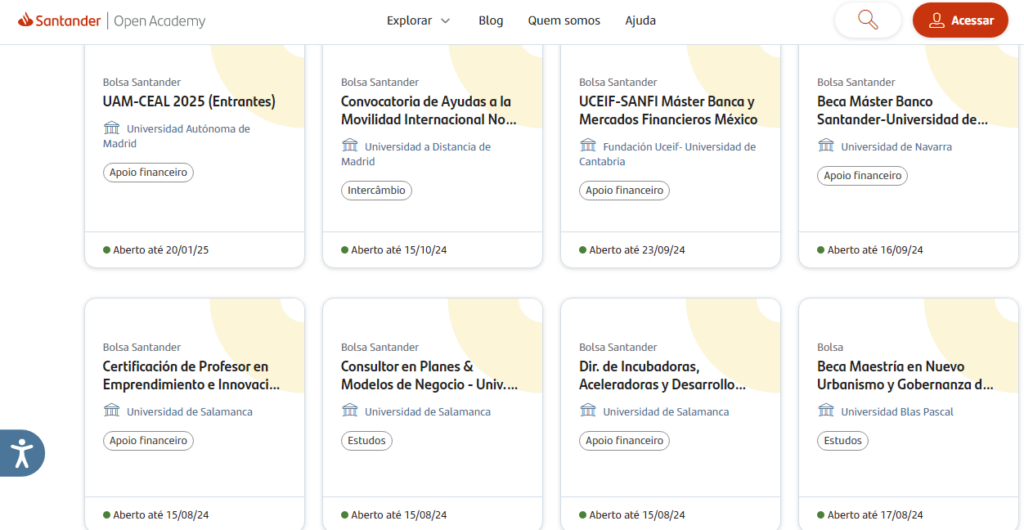1024x530 pixels.
Task: Click Universidad de Navarra text
Action: click(896, 147)
